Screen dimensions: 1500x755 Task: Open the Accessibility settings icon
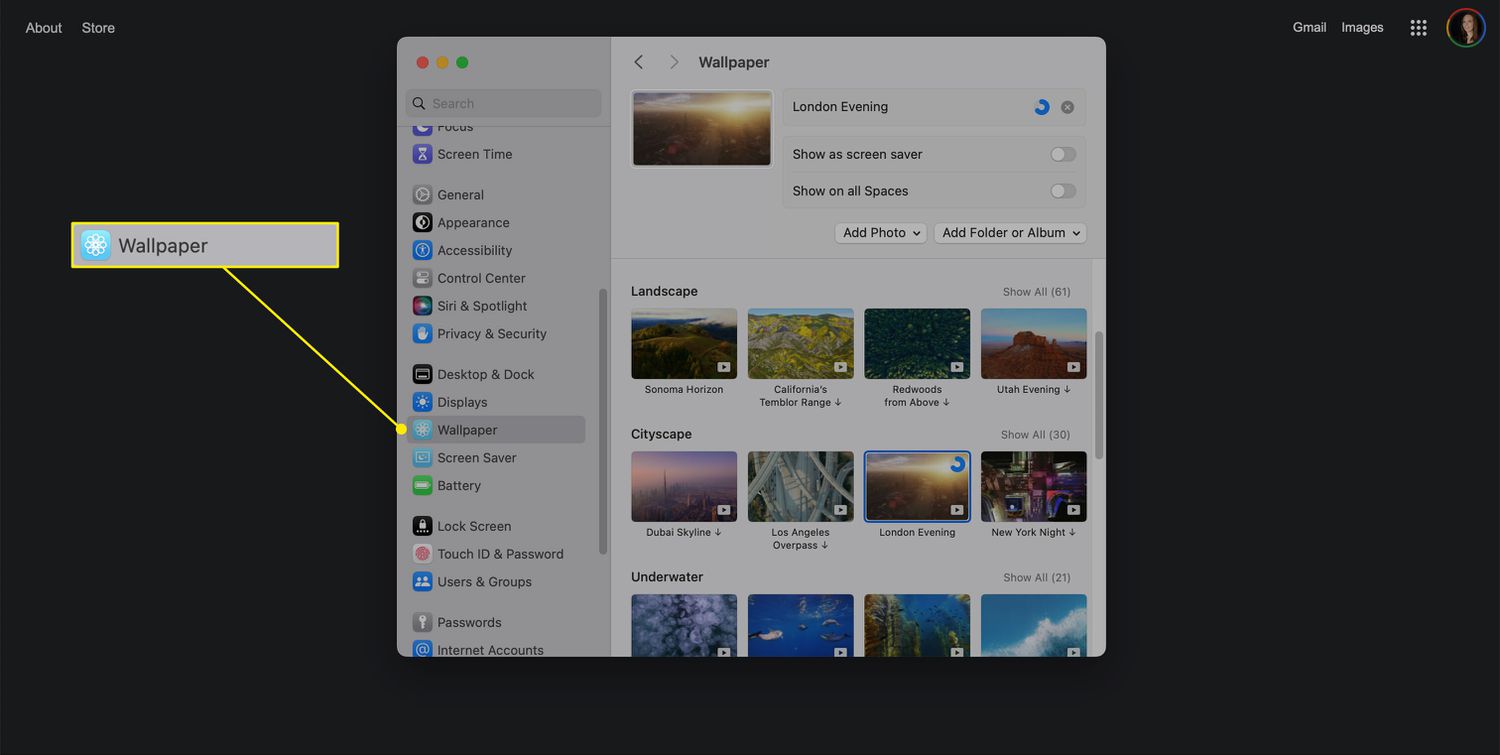tap(422, 250)
